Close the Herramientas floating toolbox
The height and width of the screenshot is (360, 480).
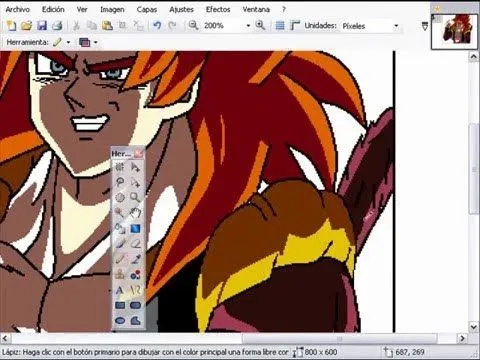pos(138,153)
